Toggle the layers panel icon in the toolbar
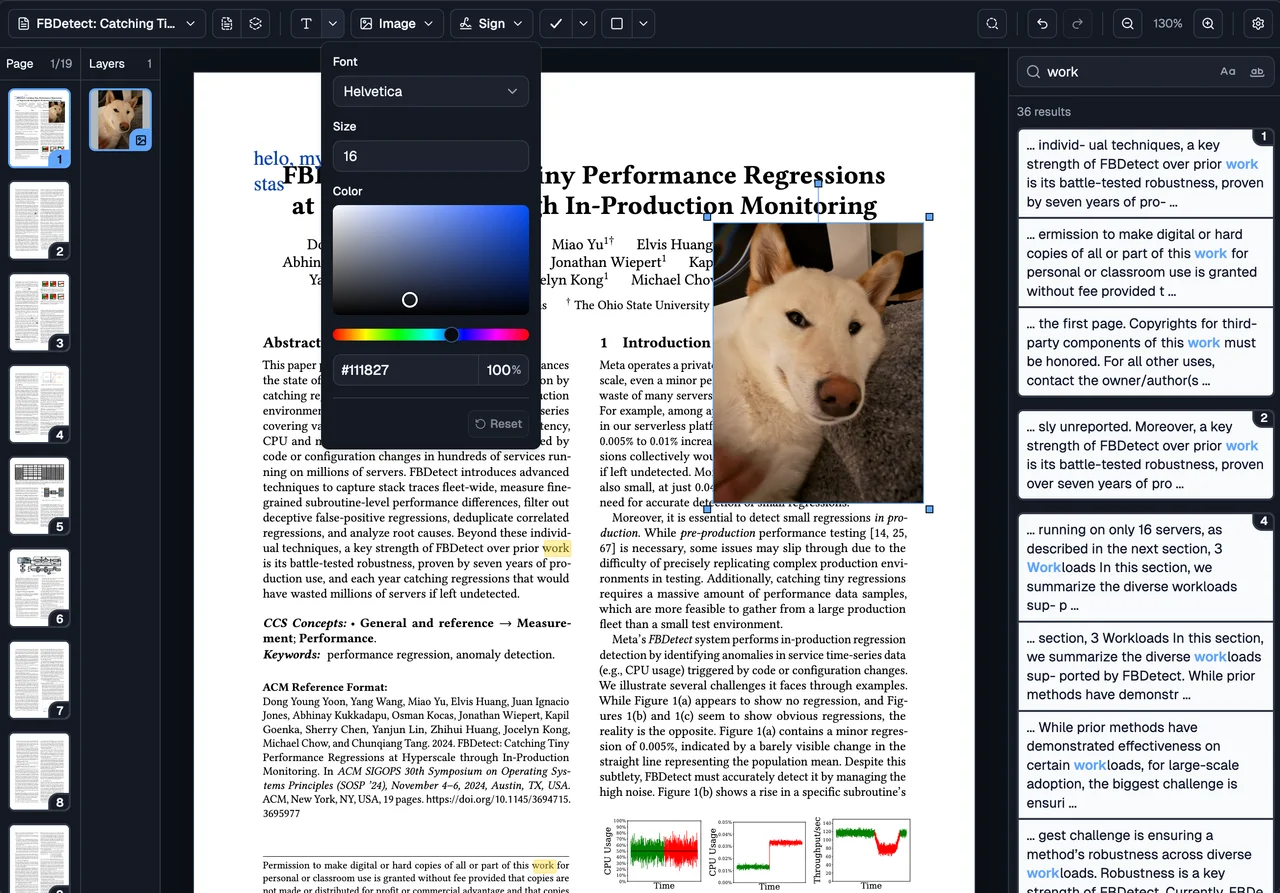Image resolution: width=1280 pixels, height=893 pixels. (x=256, y=23)
